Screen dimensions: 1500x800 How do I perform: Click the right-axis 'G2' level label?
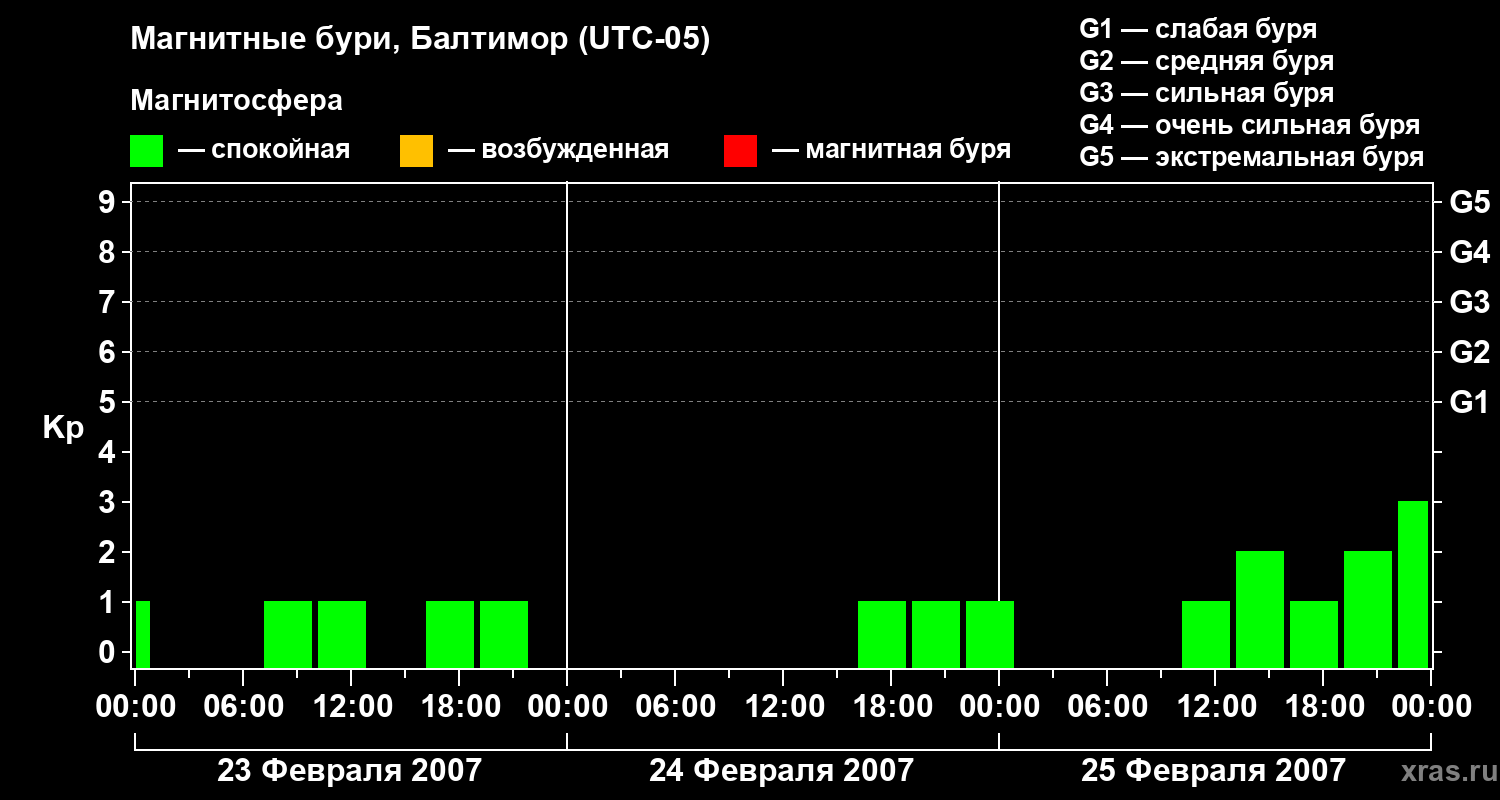pyautogui.click(x=1469, y=353)
